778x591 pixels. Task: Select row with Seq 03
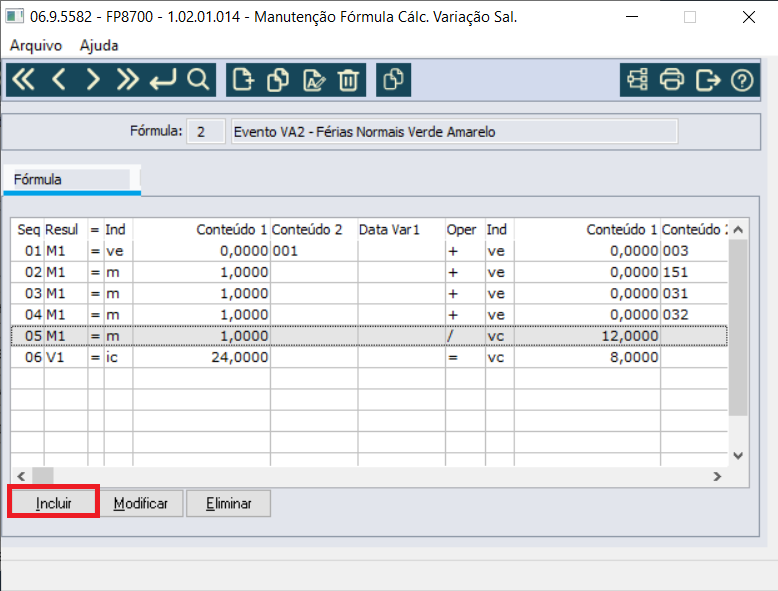(x=369, y=294)
